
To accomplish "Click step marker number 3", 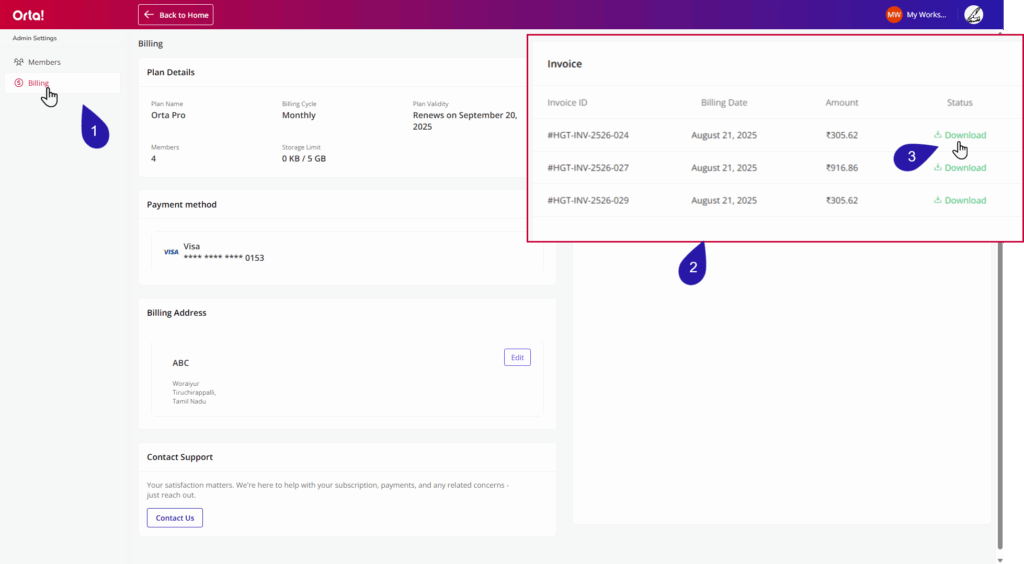I will [911, 157].
